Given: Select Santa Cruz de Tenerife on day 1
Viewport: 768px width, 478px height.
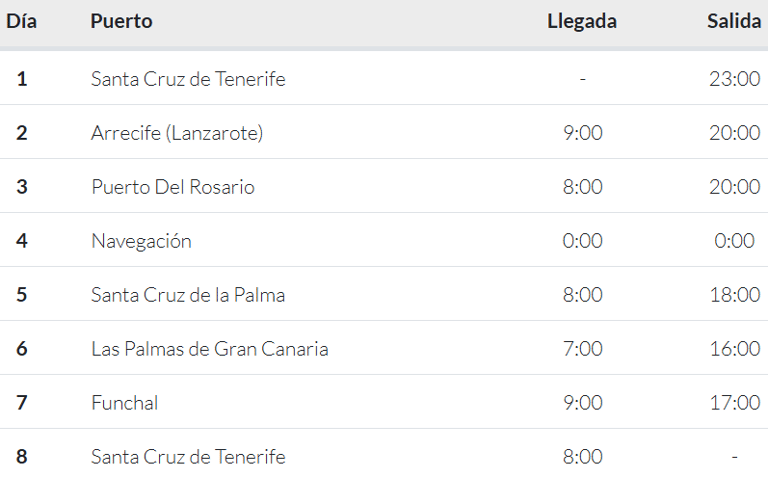Looking at the screenshot, I should 188,79.
